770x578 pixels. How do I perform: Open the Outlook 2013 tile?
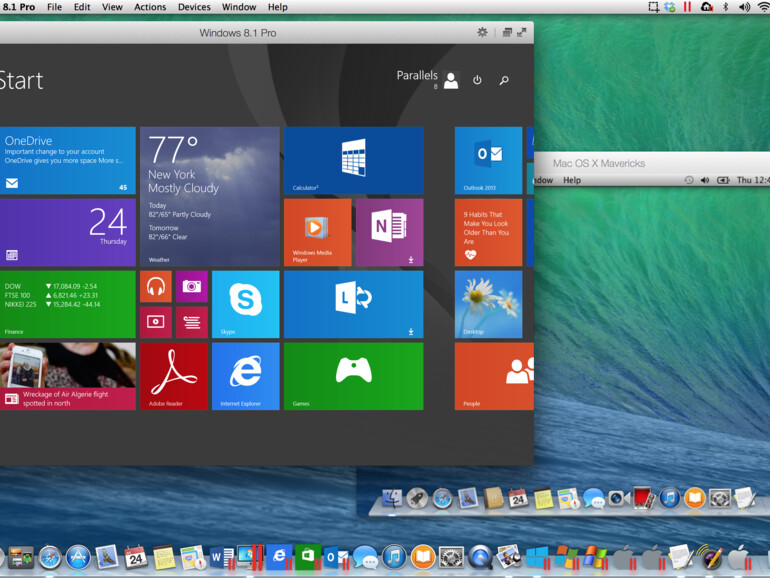488,160
